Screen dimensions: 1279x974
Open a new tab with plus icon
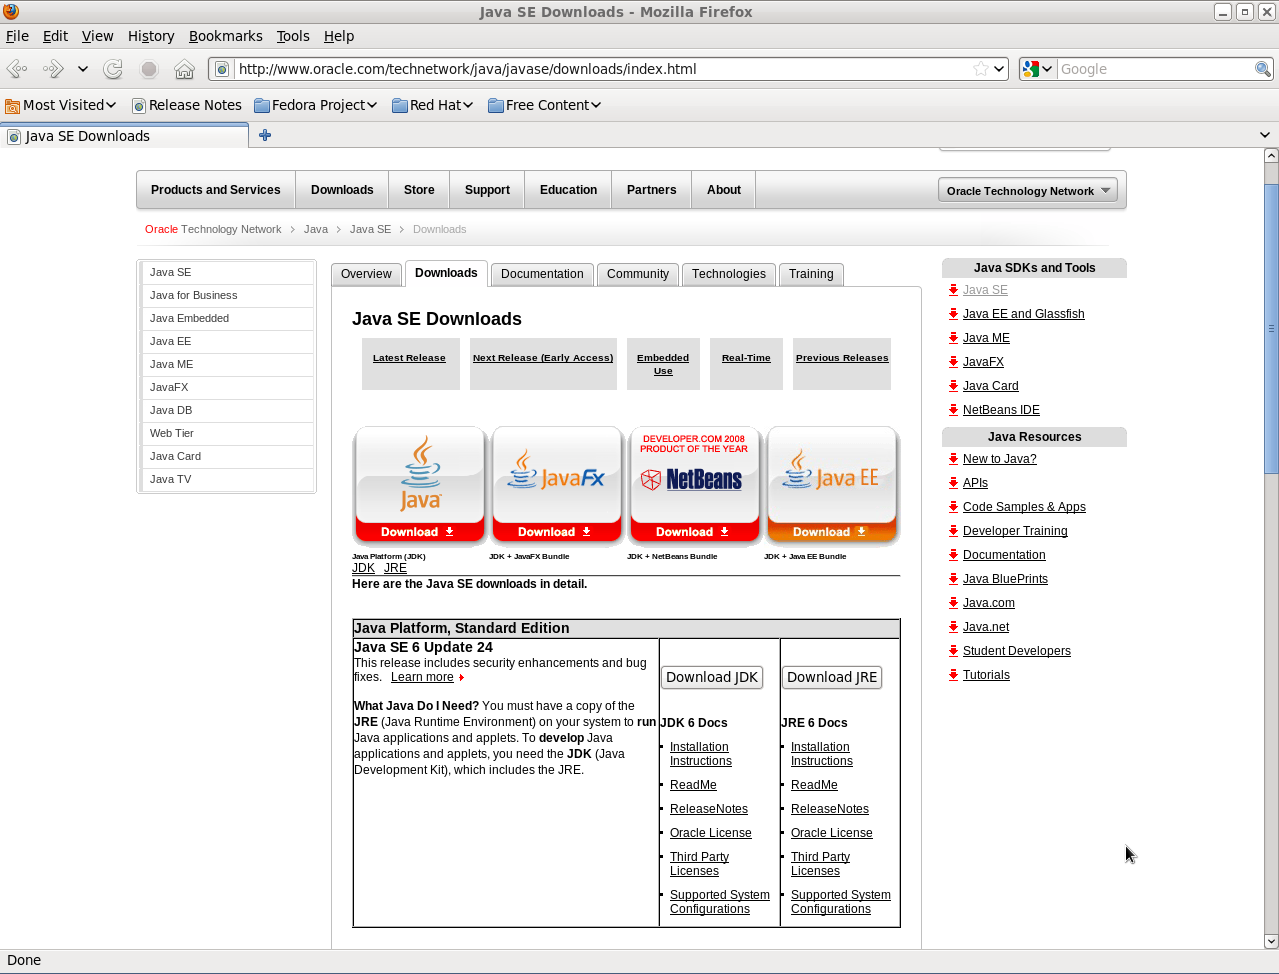tap(265, 135)
